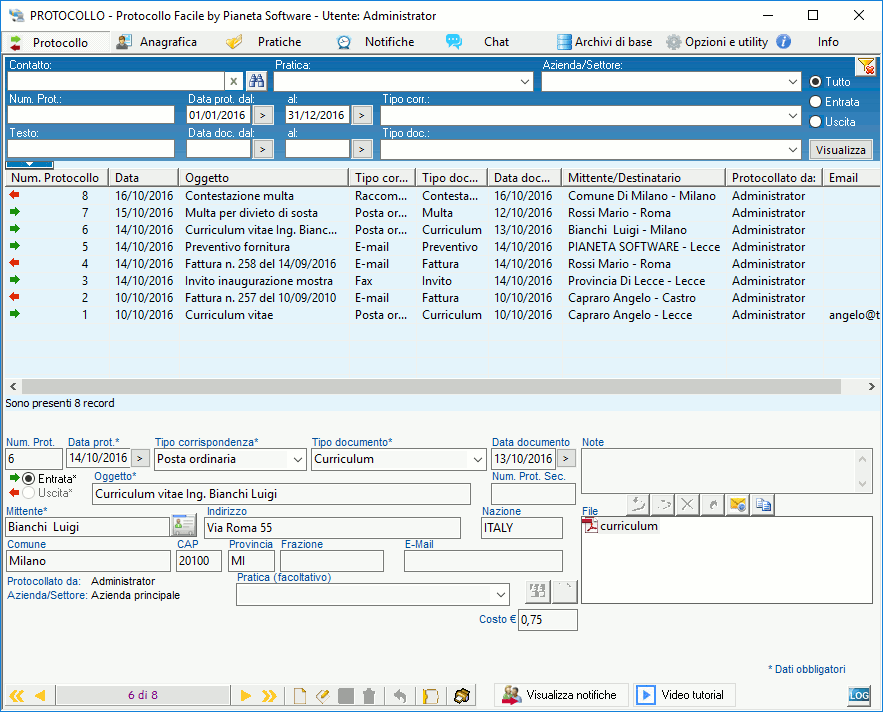Expand the Tipo corrispondenza dropdown showing Posta ordinaria
Screen dimensions: 883x712
click(x=296, y=459)
